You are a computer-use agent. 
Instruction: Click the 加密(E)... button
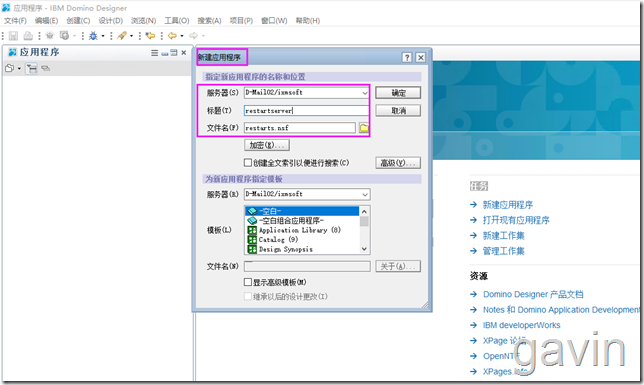pyautogui.click(x=267, y=145)
